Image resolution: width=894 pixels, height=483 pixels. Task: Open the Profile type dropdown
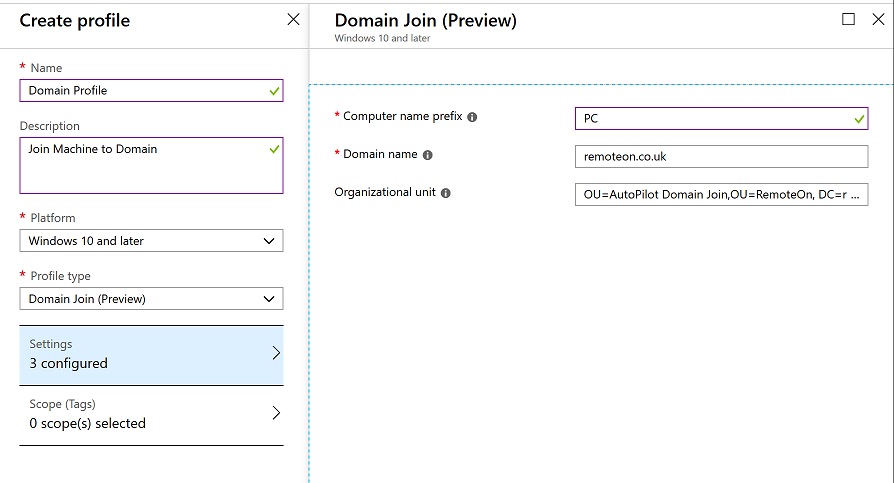151,299
